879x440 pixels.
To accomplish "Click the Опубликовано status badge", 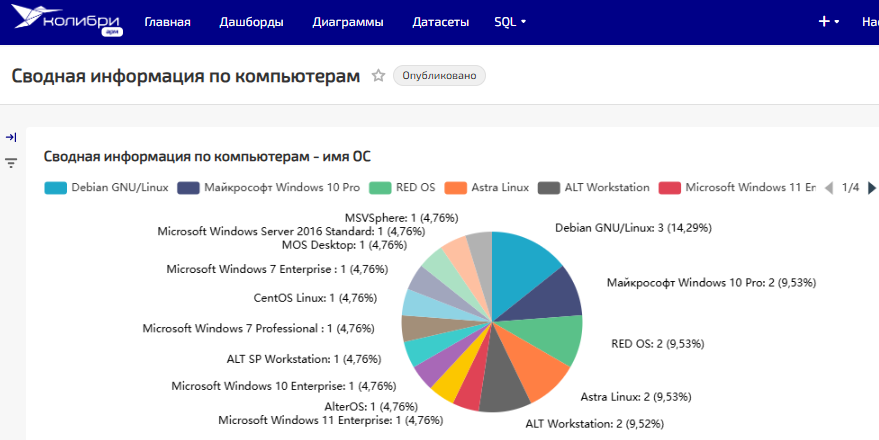I will 439,76.
